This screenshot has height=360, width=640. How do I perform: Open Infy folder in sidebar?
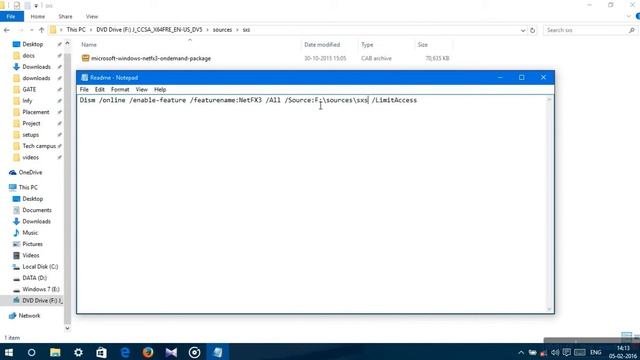pyautogui.click(x=27, y=101)
